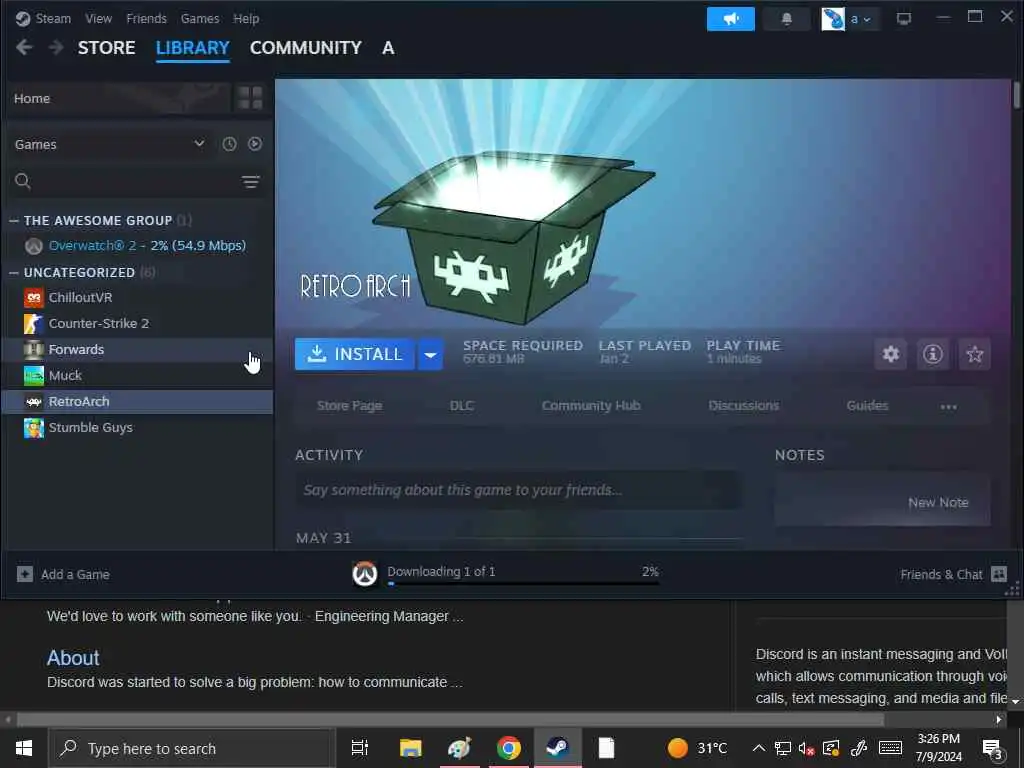
Task: Go back with the left arrow
Action: click(24, 47)
